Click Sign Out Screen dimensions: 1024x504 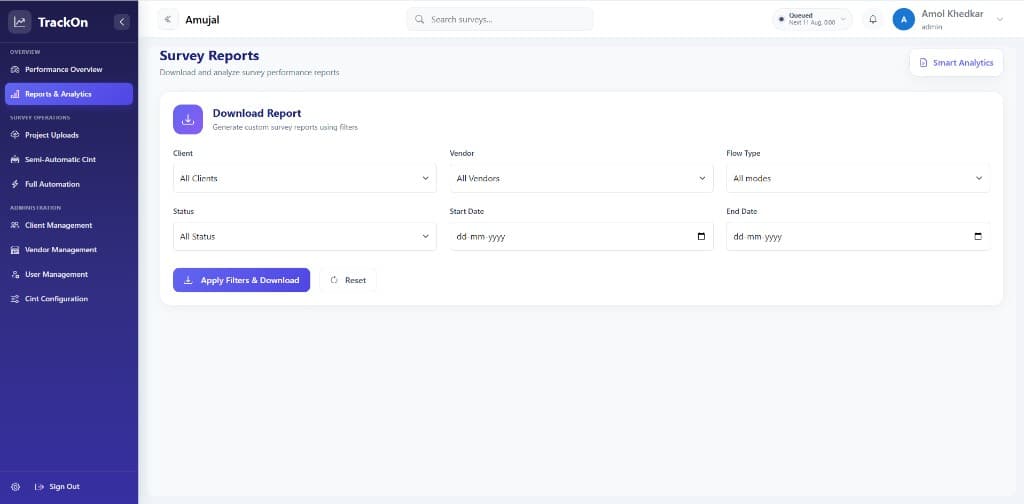(57, 487)
